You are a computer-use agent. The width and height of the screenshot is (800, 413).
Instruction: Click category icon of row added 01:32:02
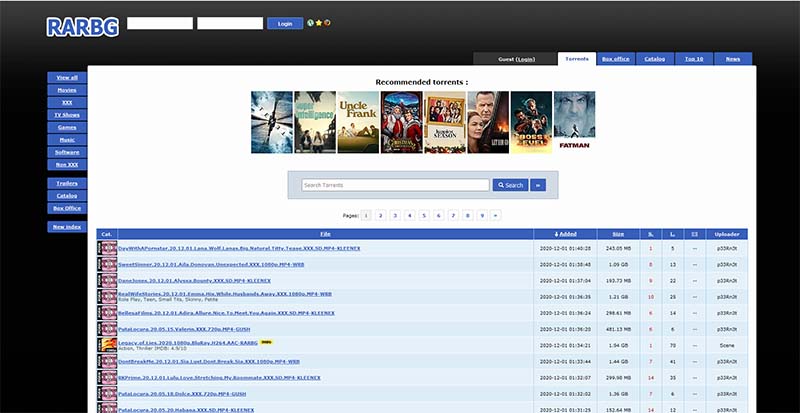109,394
